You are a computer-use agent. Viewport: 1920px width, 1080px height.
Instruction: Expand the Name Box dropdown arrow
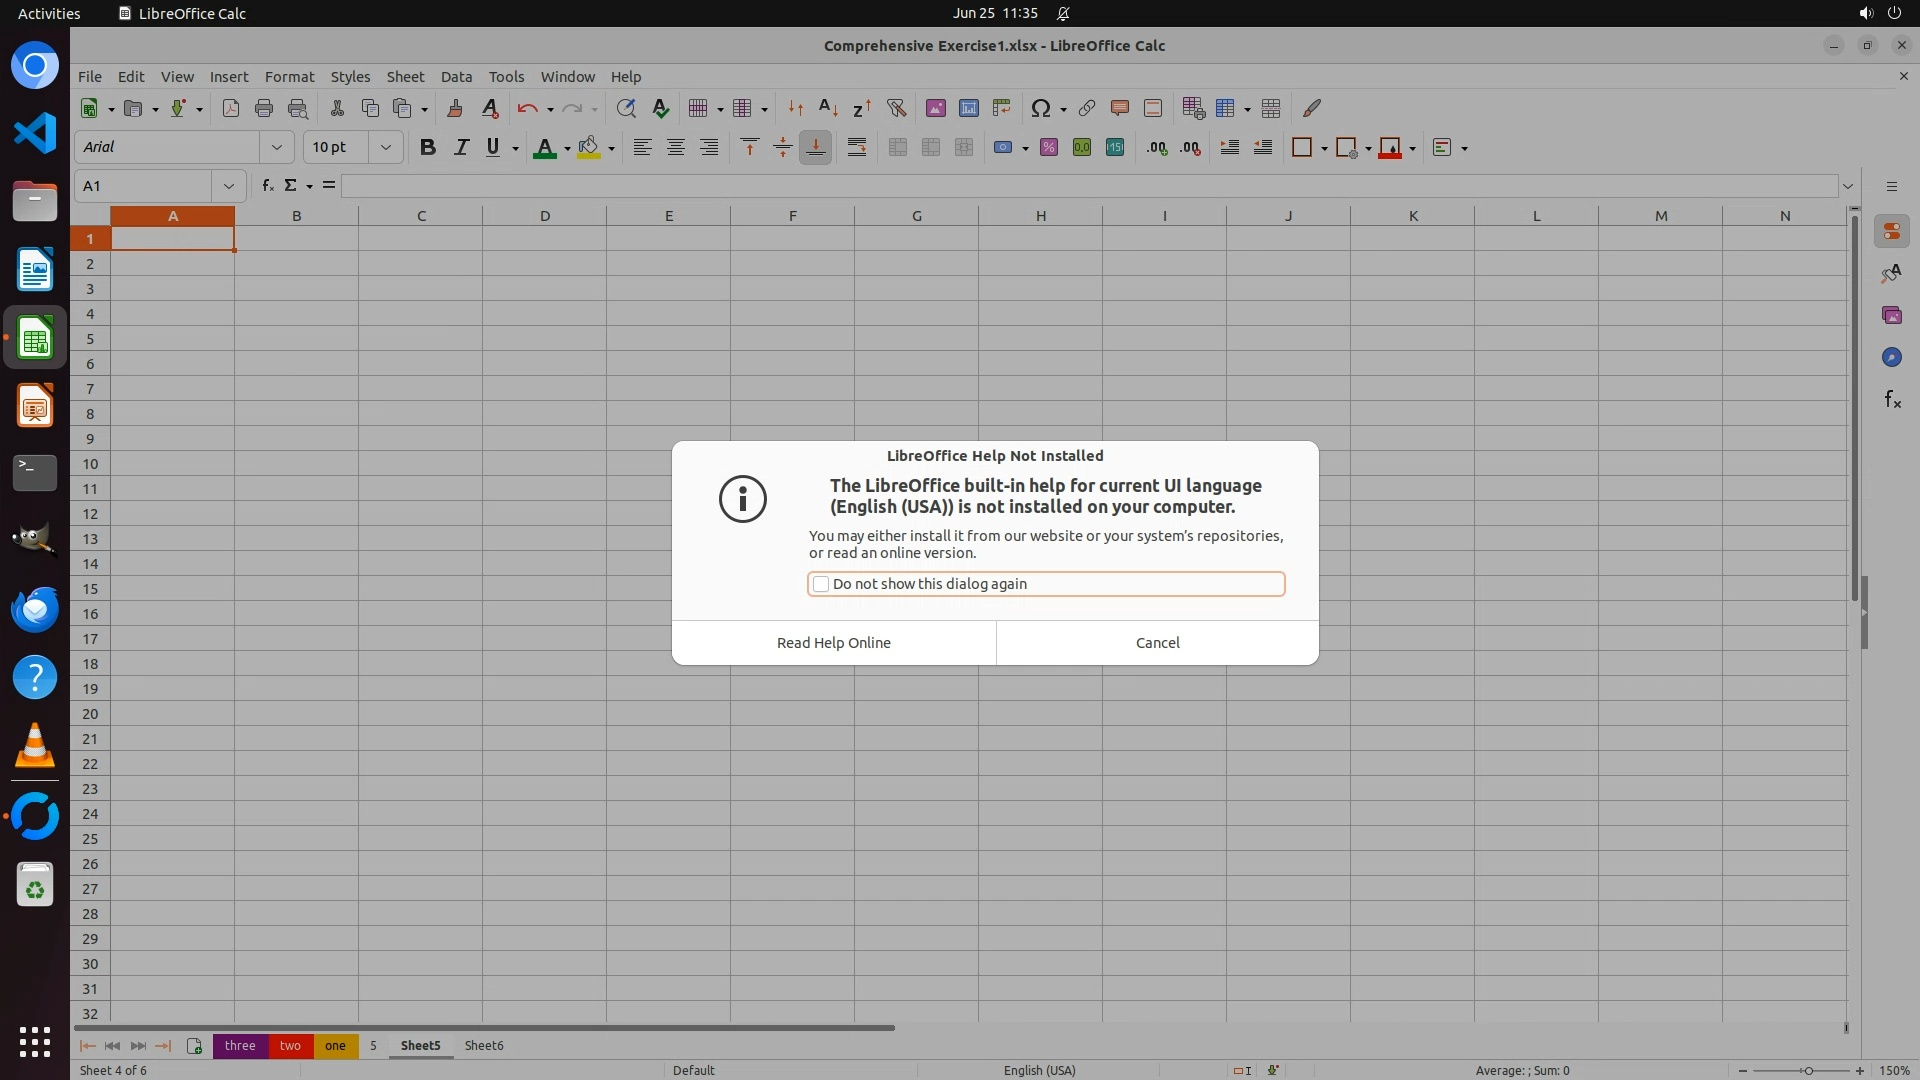[x=229, y=186]
